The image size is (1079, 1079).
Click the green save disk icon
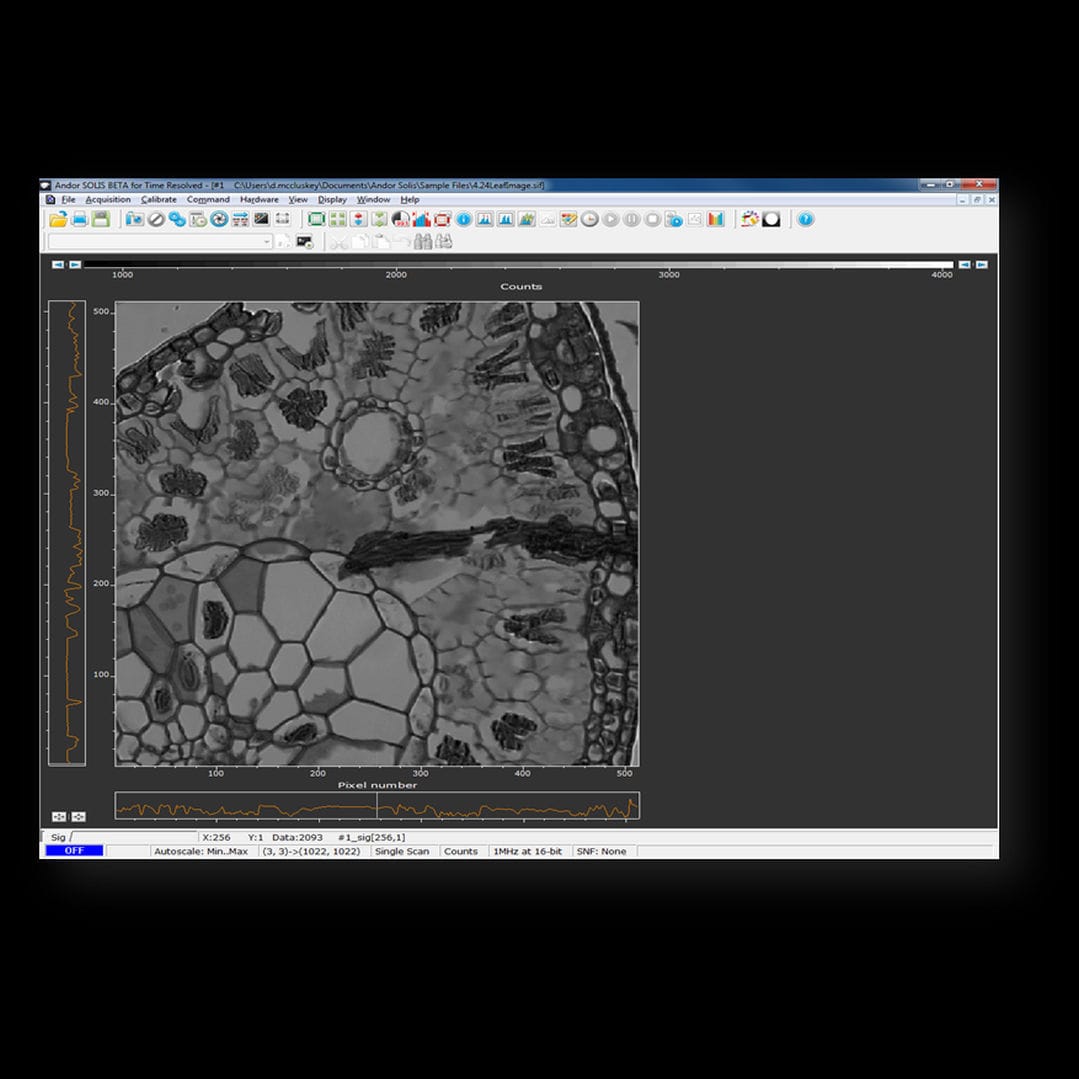point(100,219)
